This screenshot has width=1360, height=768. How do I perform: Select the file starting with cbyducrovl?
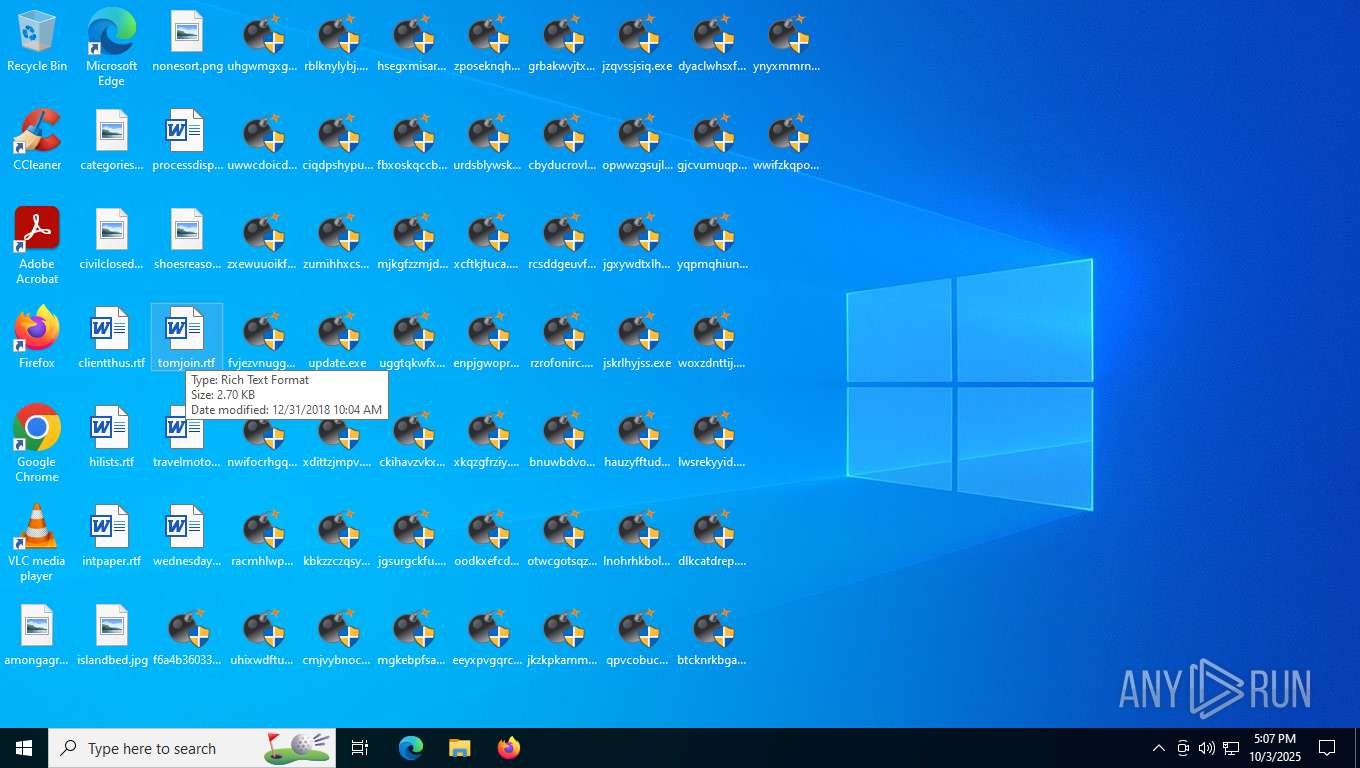[x=562, y=141]
